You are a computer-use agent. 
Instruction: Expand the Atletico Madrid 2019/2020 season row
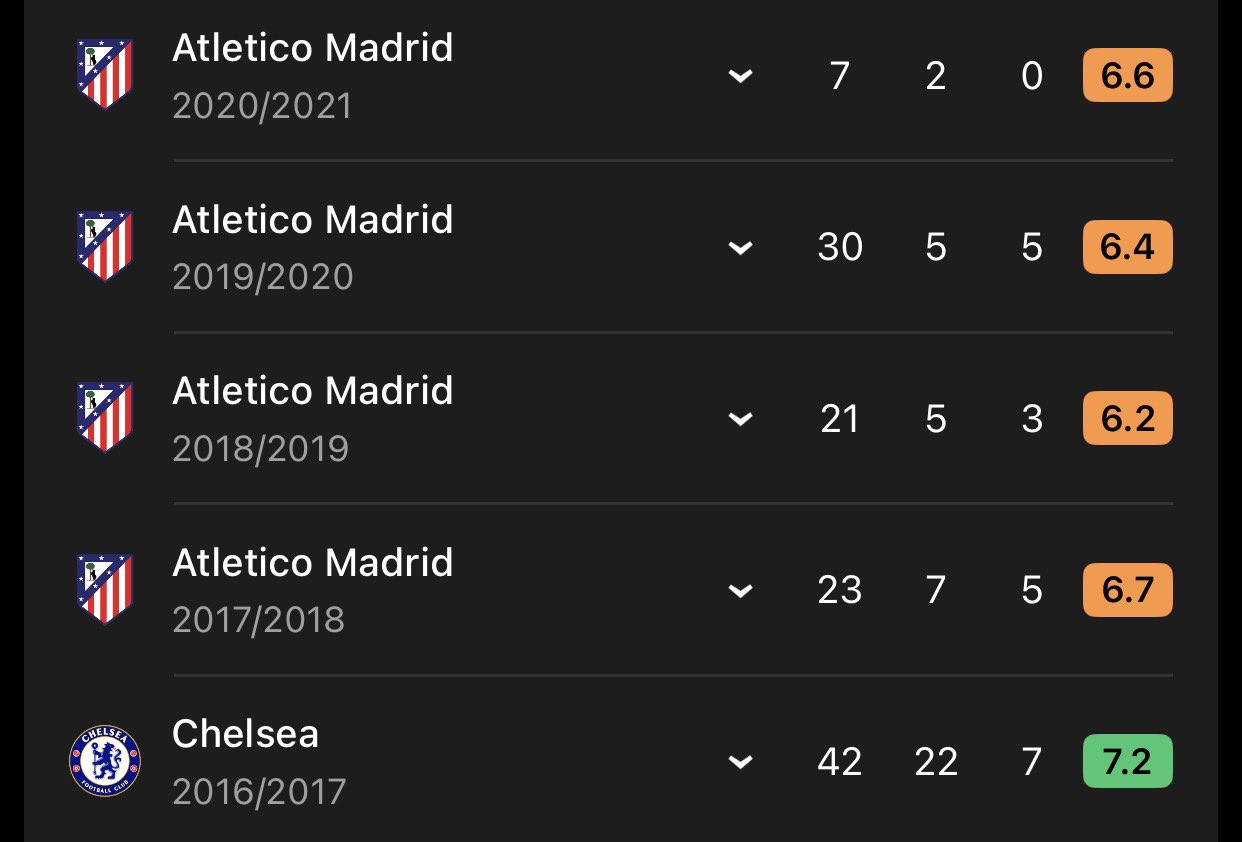740,248
